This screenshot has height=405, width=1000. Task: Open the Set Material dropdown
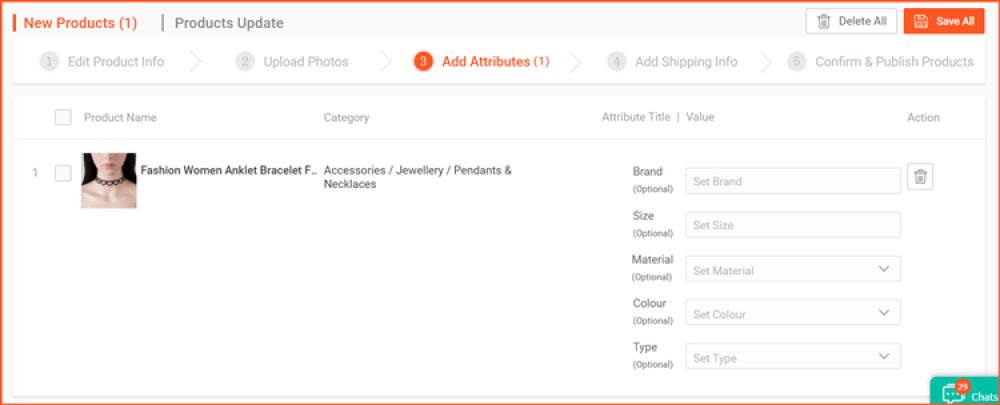pos(793,269)
